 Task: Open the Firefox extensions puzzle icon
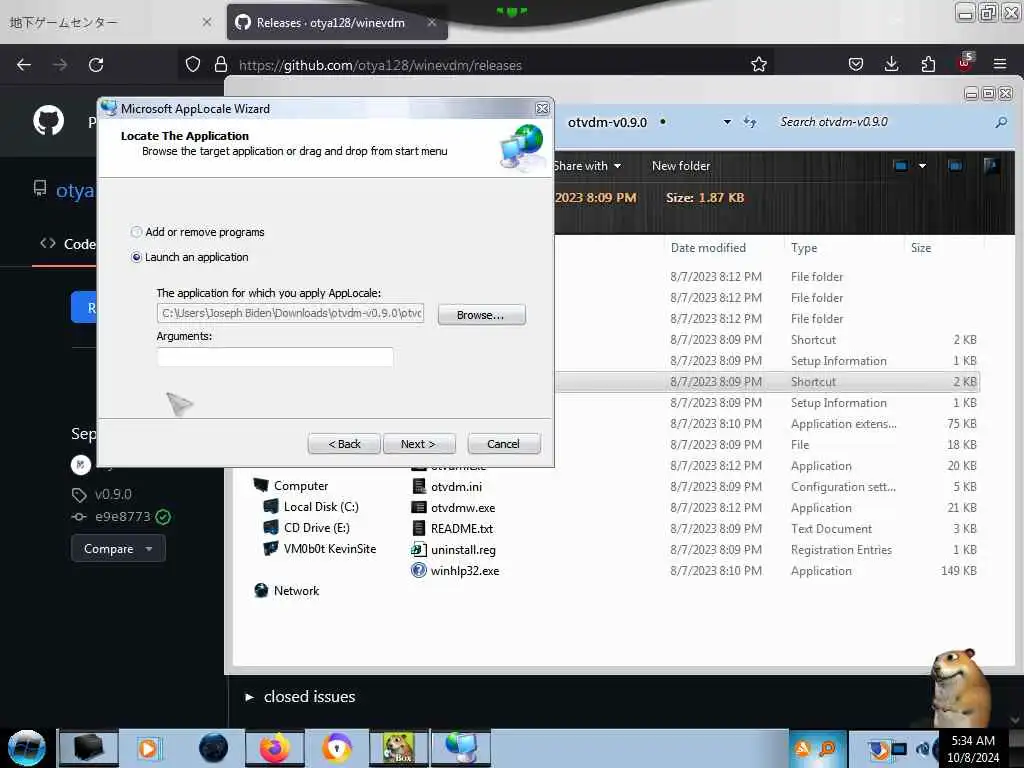click(x=928, y=64)
